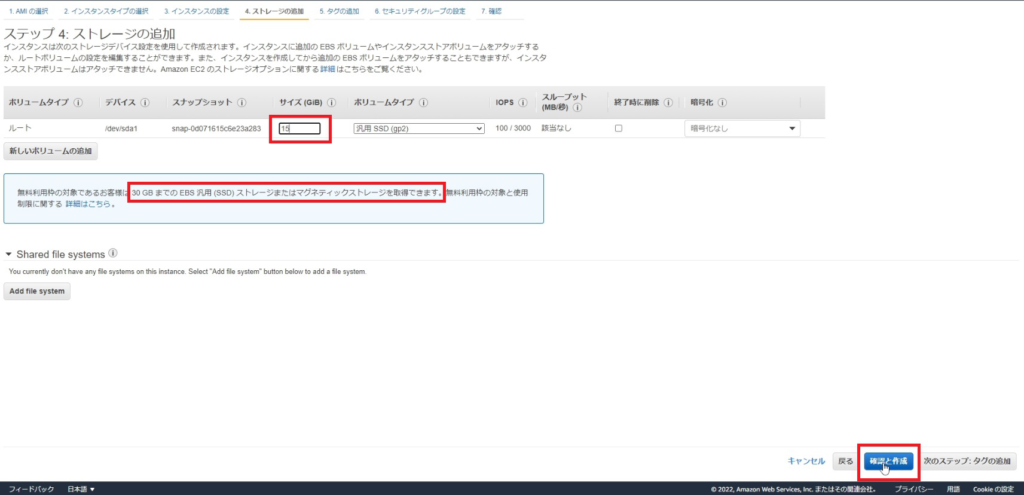This screenshot has width=1024, height=495.
Task: Go to step 3 インスタンスの設定 tab
Action: 197,11
